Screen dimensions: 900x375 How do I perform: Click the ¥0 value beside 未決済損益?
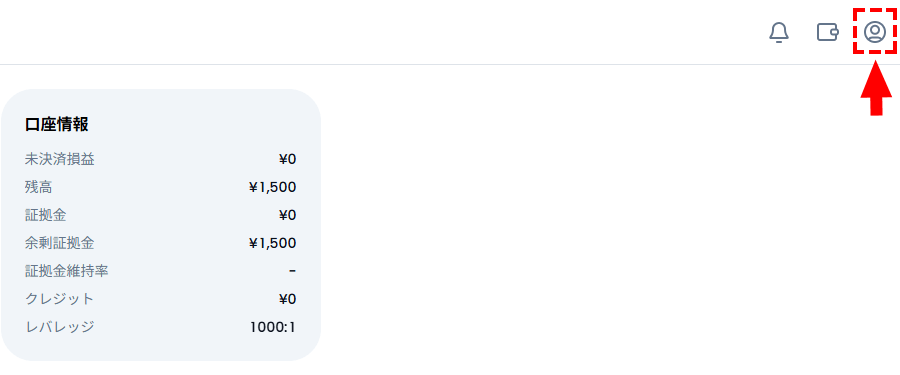[x=287, y=159]
